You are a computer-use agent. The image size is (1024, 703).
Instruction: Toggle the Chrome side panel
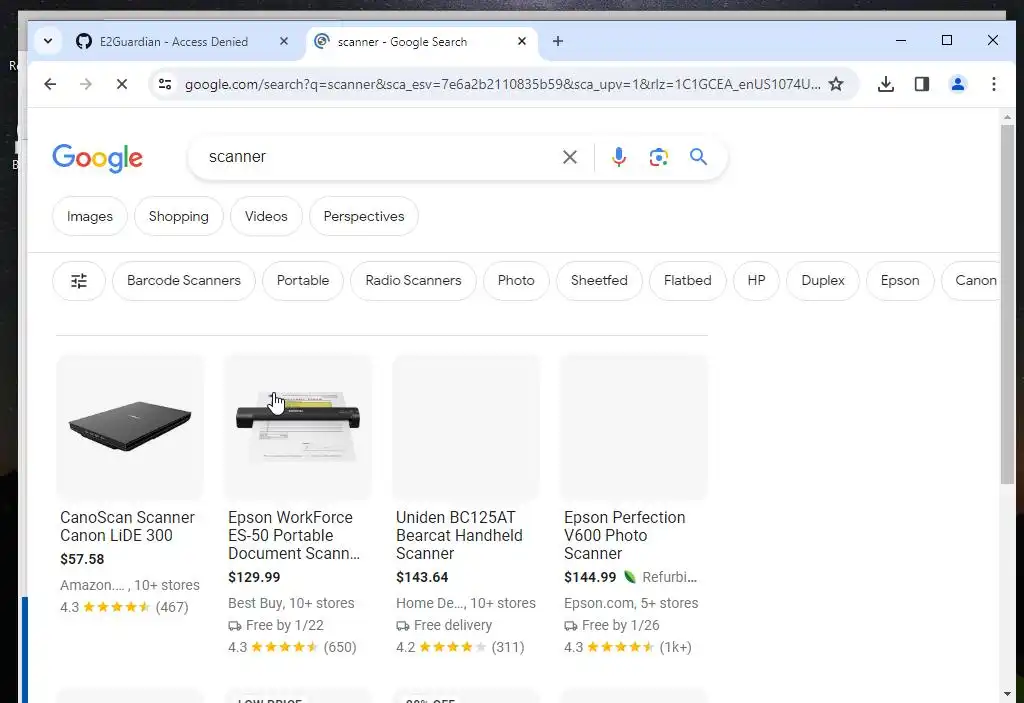(921, 84)
